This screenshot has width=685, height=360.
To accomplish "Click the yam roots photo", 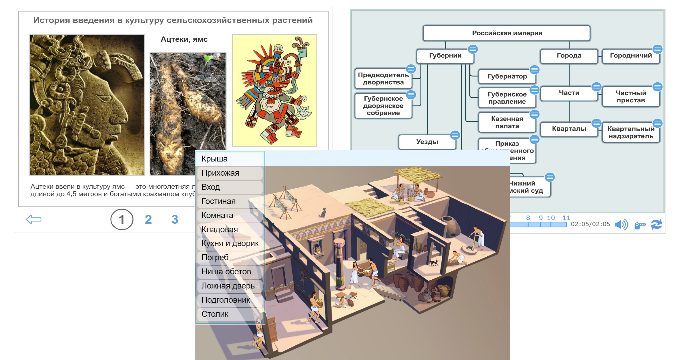I will (188, 114).
